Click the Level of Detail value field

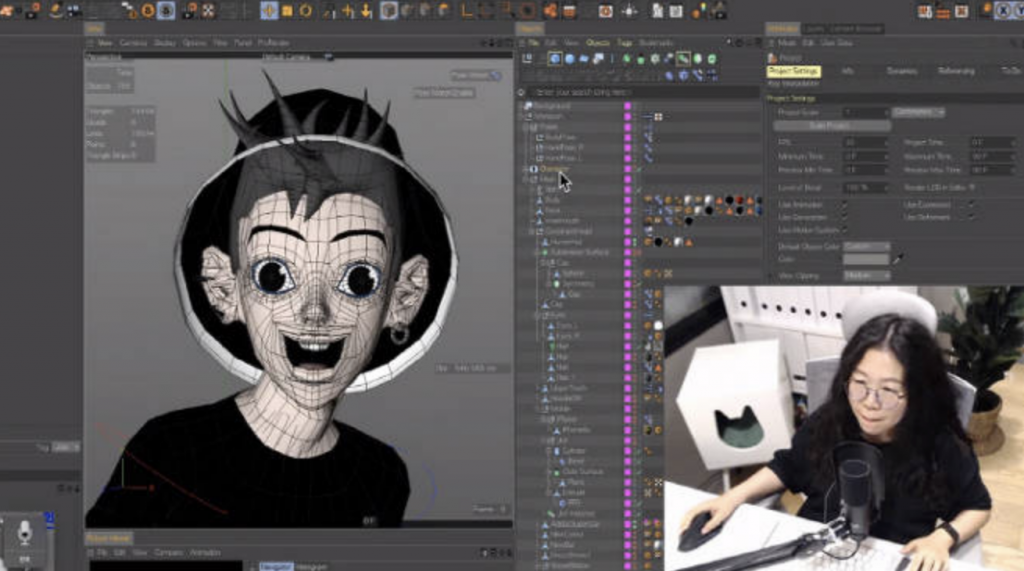[866, 188]
